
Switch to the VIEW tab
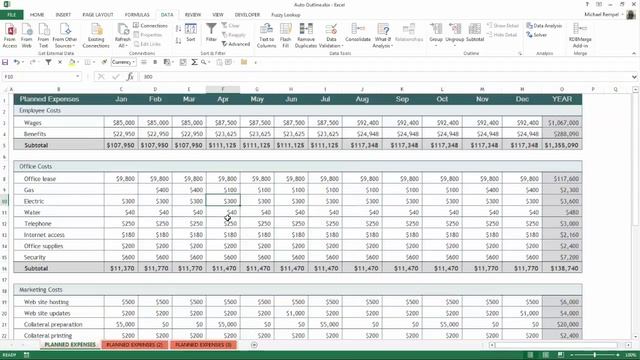218,15
